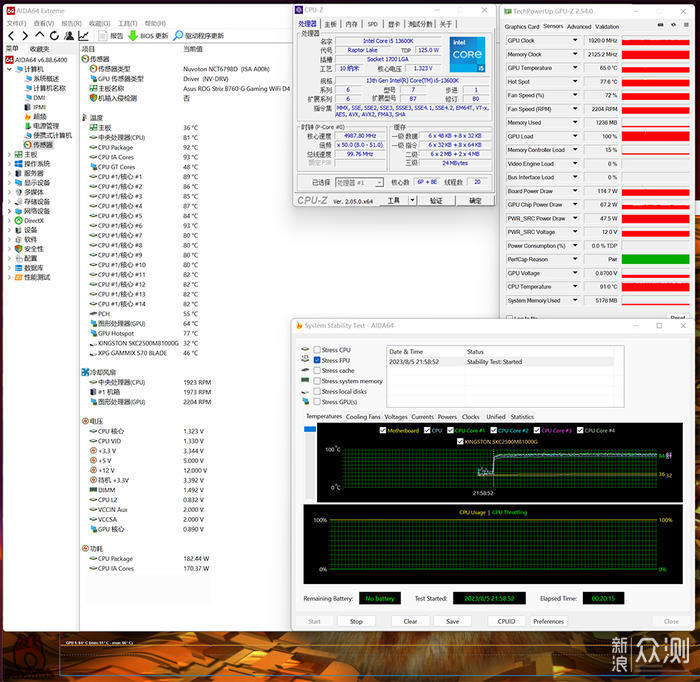Toggle the Motherboard graph checkbox
The width and height of the screenshot is (700, 682).
pos(383,430)
